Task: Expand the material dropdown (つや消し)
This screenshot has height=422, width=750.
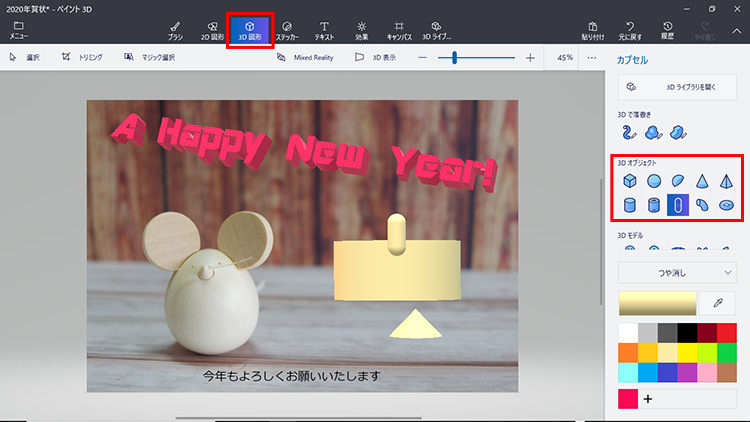Action: click(x=678, y=272)
